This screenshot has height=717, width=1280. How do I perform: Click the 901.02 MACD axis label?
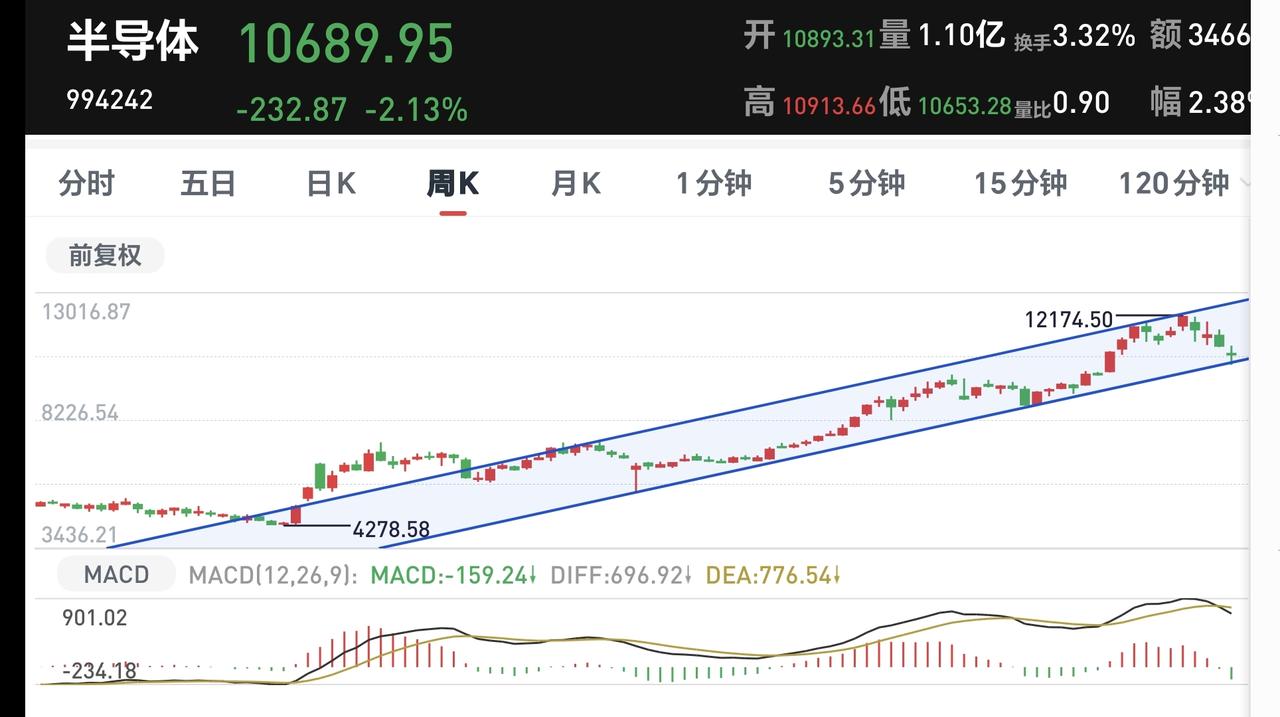(x=94, y=618)
